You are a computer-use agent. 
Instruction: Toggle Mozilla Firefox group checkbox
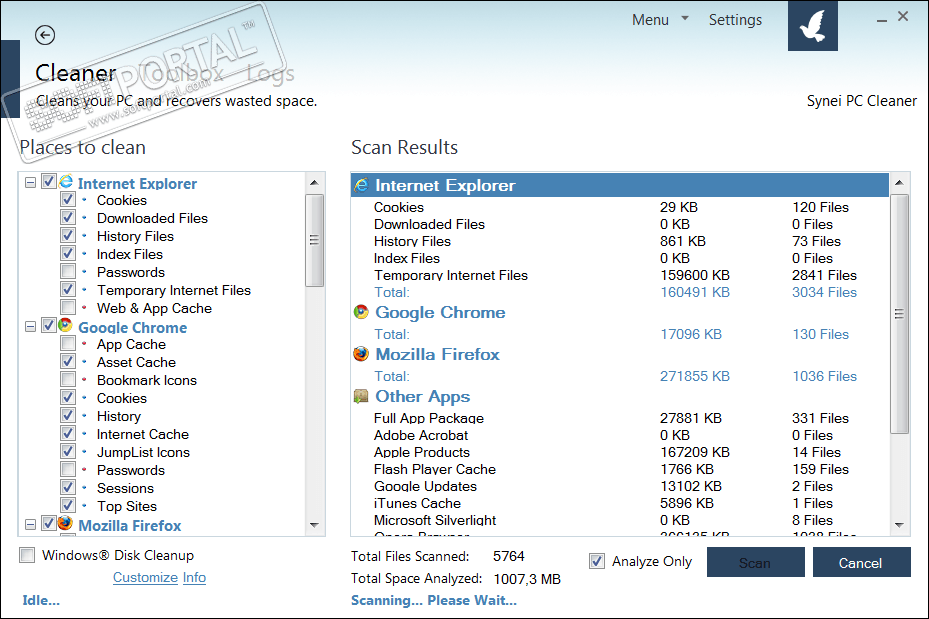pyautogui.click(x=49, y=524)
